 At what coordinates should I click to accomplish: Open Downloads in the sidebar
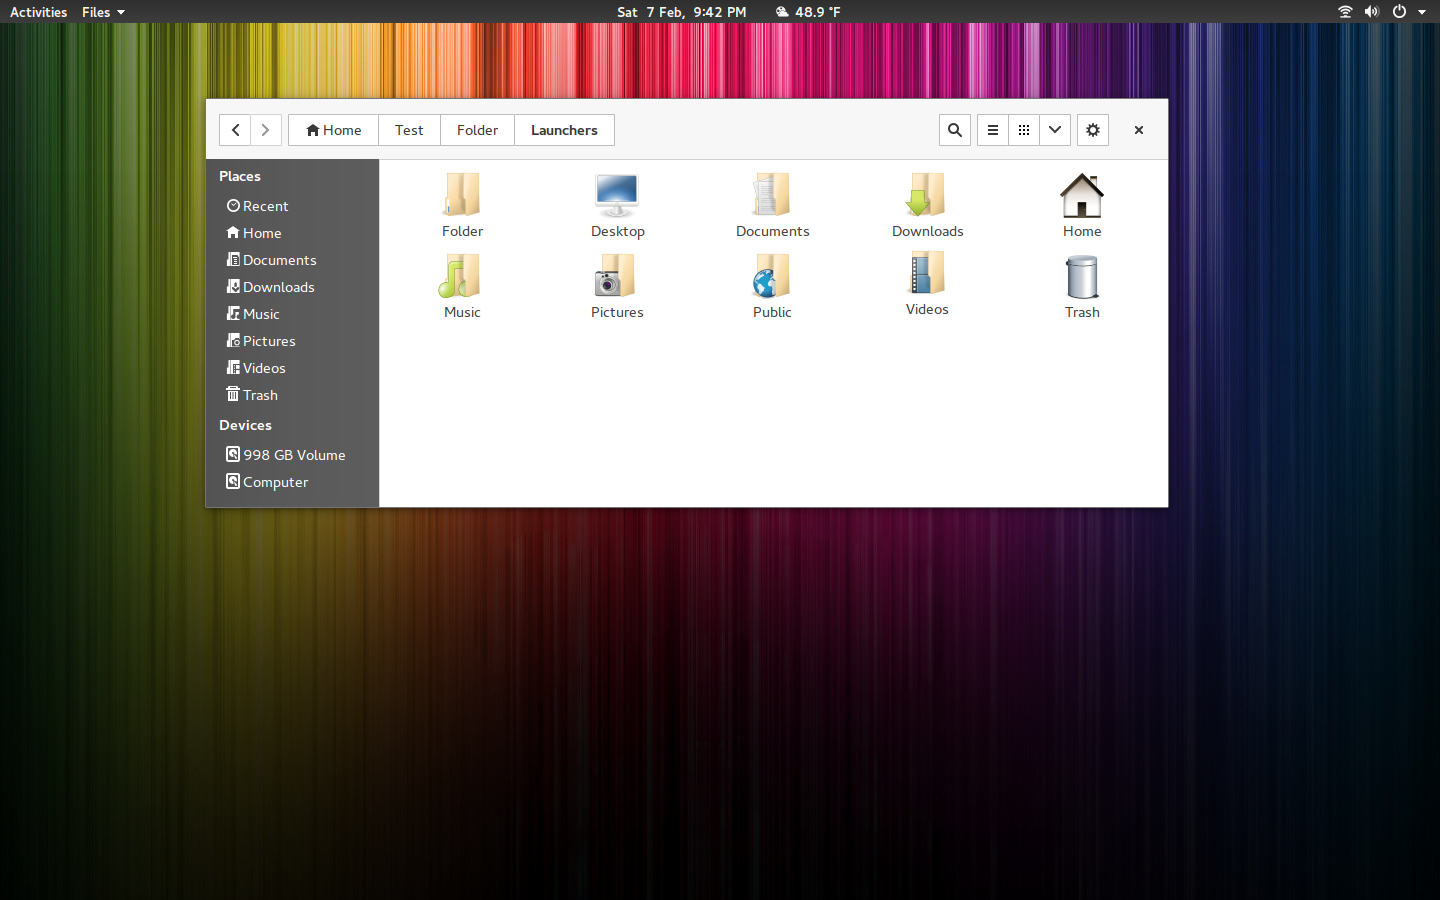(x=292, y=287)
